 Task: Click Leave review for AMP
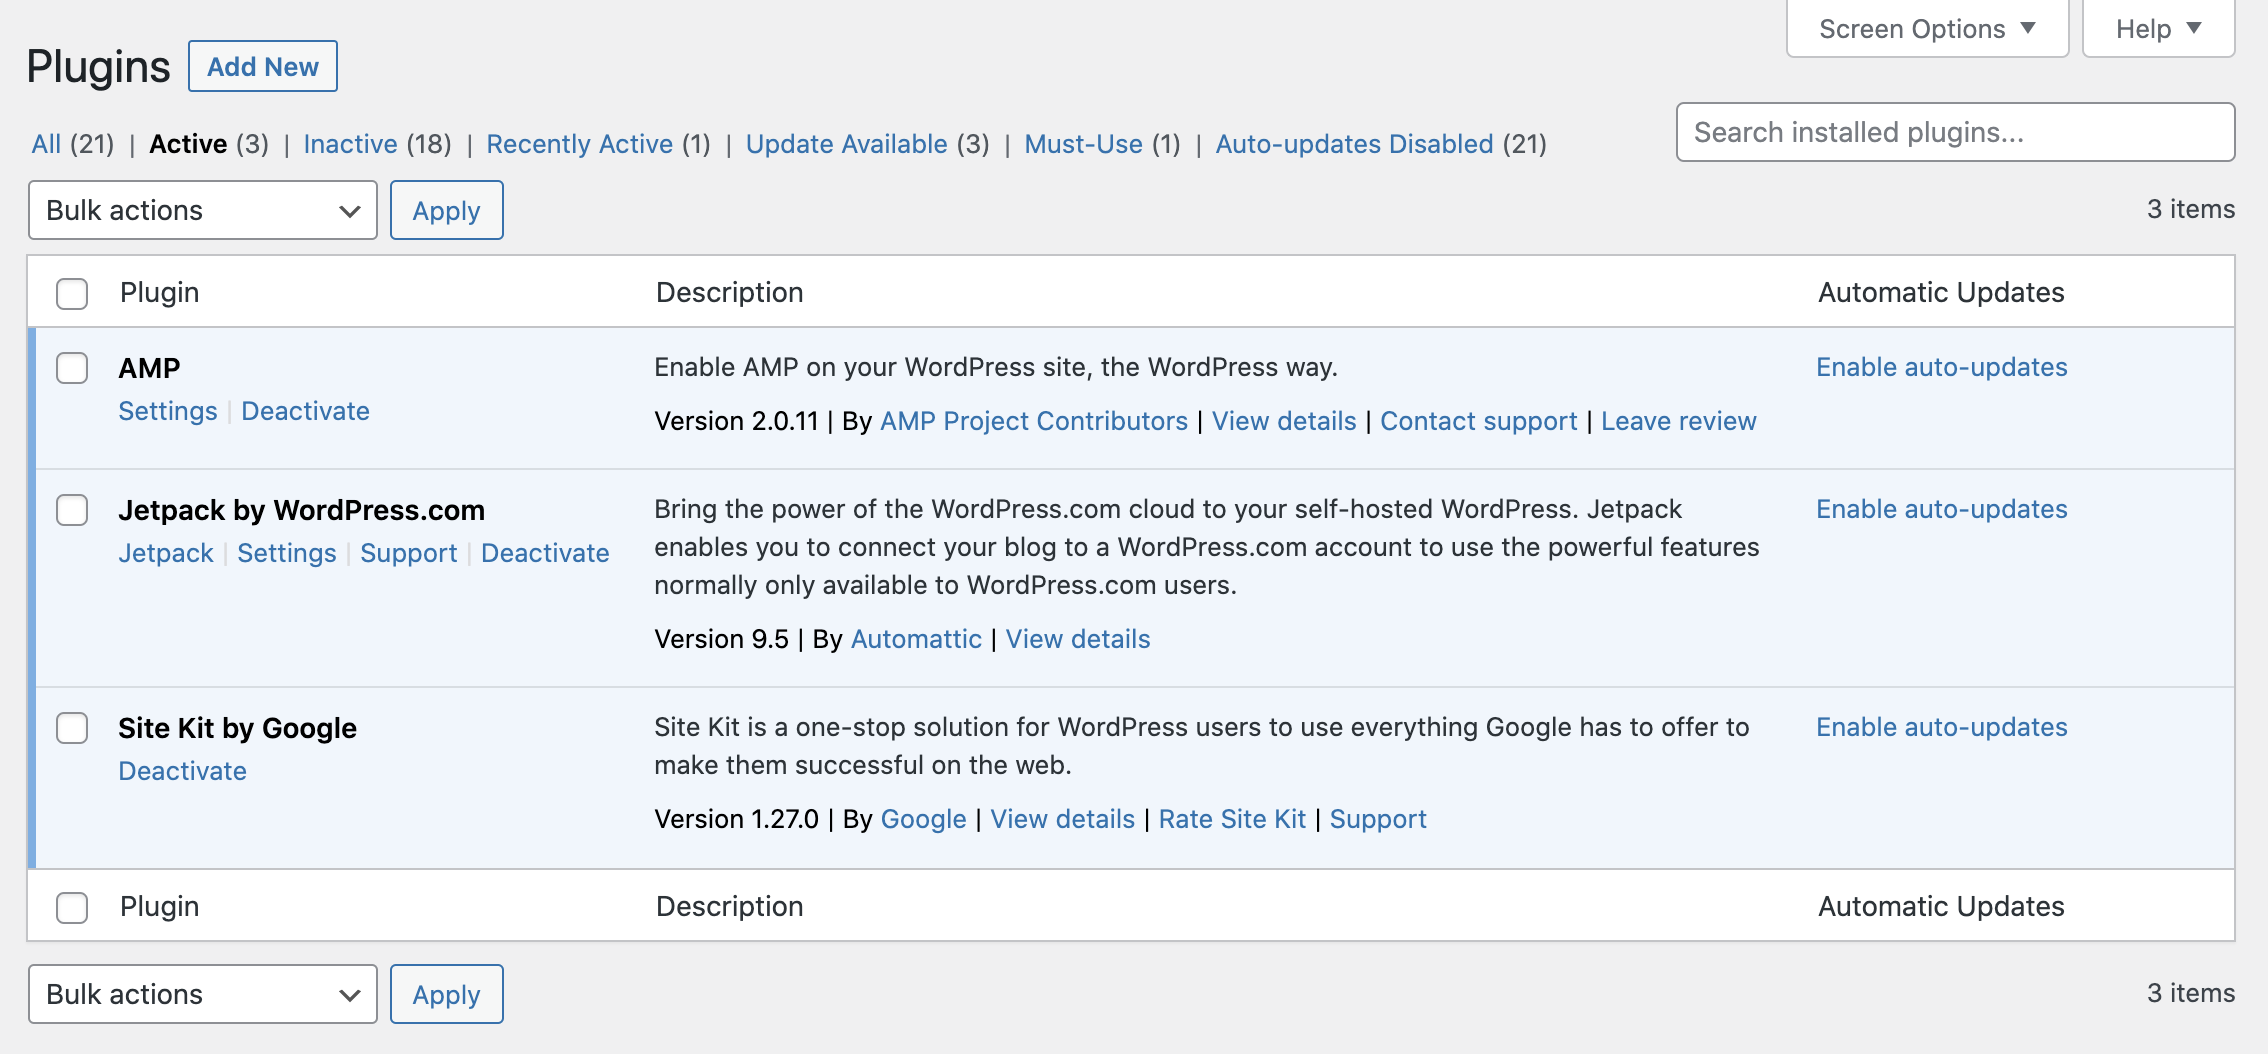[x=1678, y=421]
